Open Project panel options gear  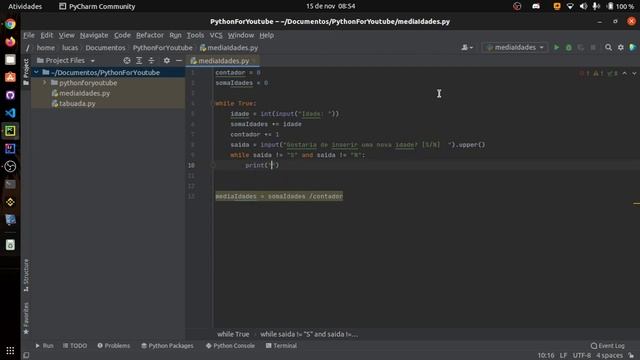(167, 60)
